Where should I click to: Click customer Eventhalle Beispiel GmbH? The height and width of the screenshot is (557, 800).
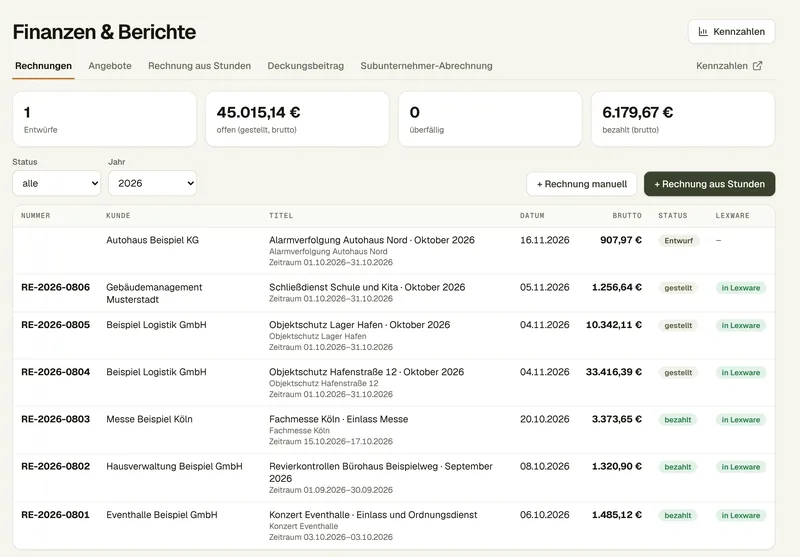pyautogui.click(x=162, y=515)
